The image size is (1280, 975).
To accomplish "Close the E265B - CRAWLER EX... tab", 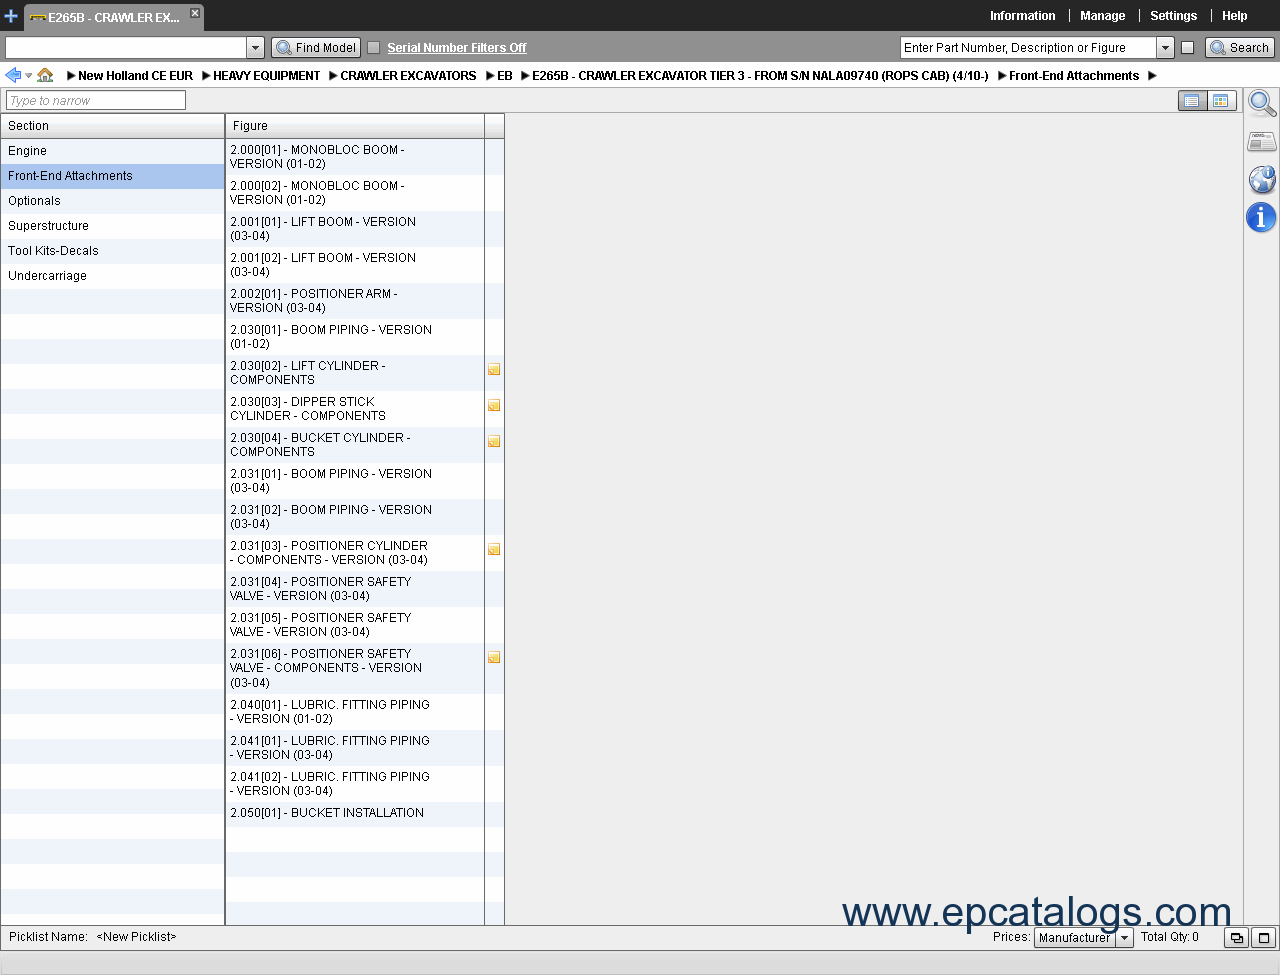I will pyautogui.click(x=195, y=13).
